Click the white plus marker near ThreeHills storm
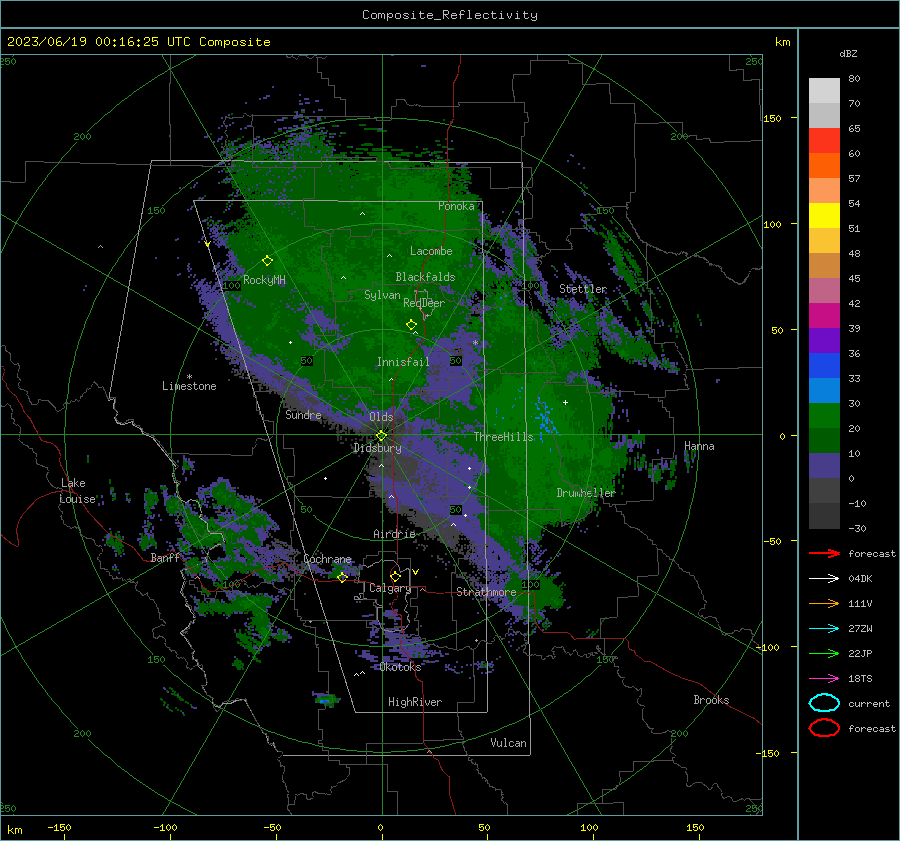The height and width of the screenshot is (841, 900). pyautogui.click(x=565, y=402)
